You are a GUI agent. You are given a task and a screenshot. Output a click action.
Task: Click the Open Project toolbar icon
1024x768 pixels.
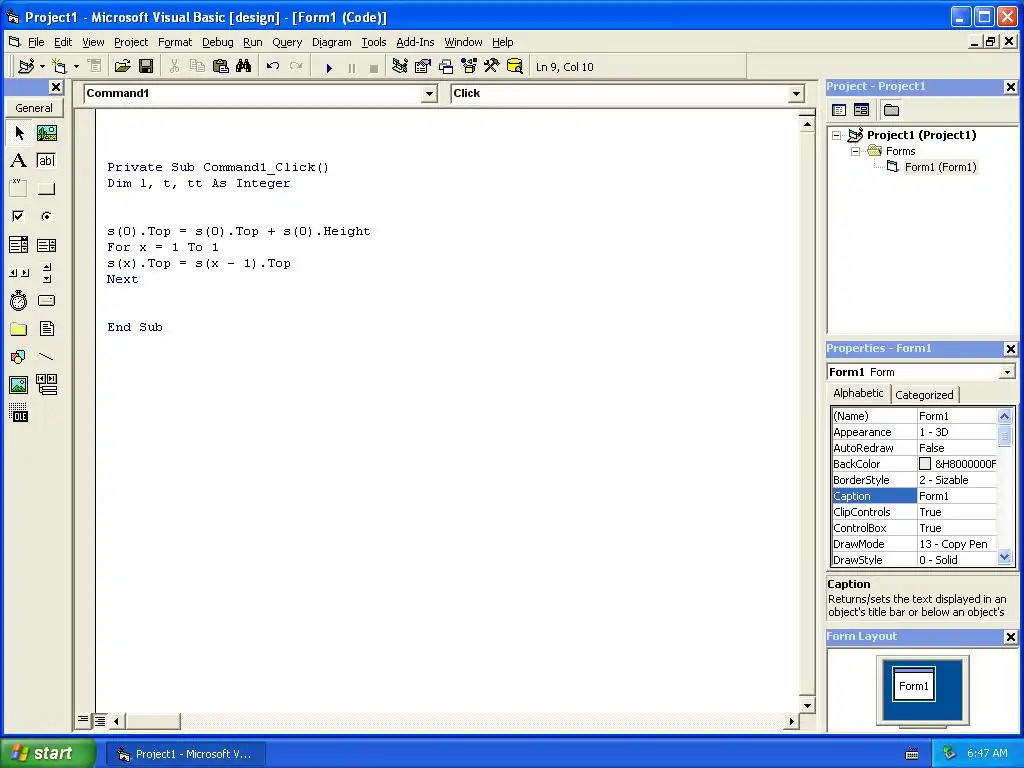(123, 67)
